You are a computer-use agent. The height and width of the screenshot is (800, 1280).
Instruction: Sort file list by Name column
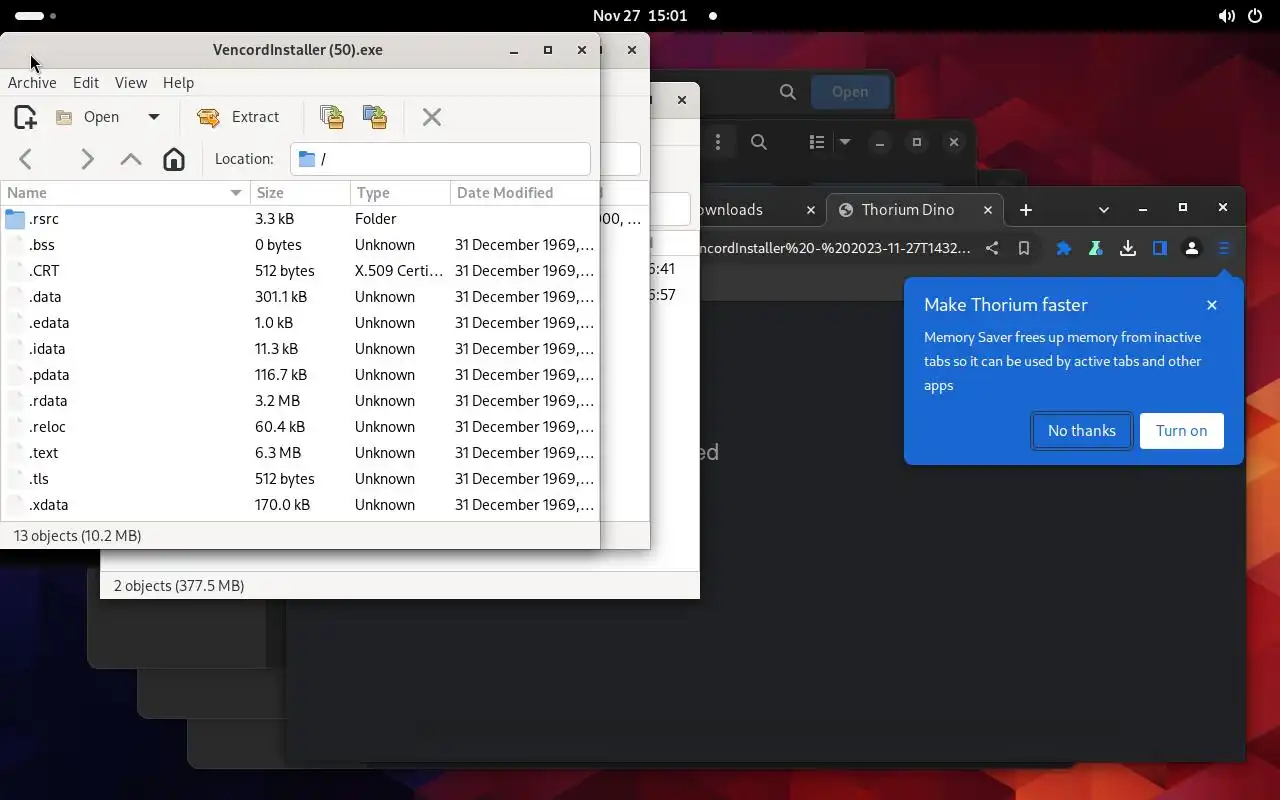tap(125, 193)
